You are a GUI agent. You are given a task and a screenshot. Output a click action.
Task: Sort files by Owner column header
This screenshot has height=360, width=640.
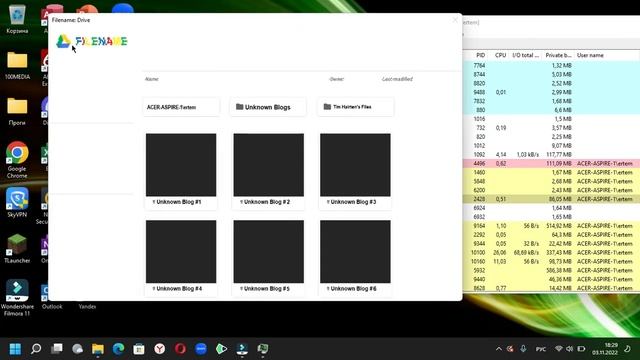tap(336, 79)
